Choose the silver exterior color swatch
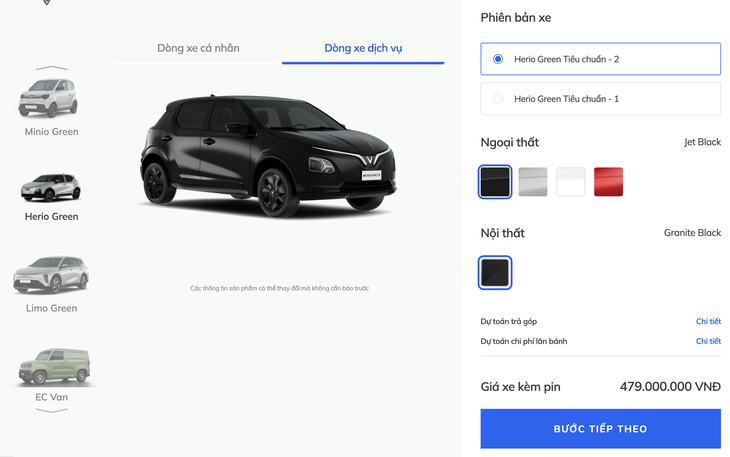Image resolution: width=730 pixels, height=457 pixels. (533, 181)
